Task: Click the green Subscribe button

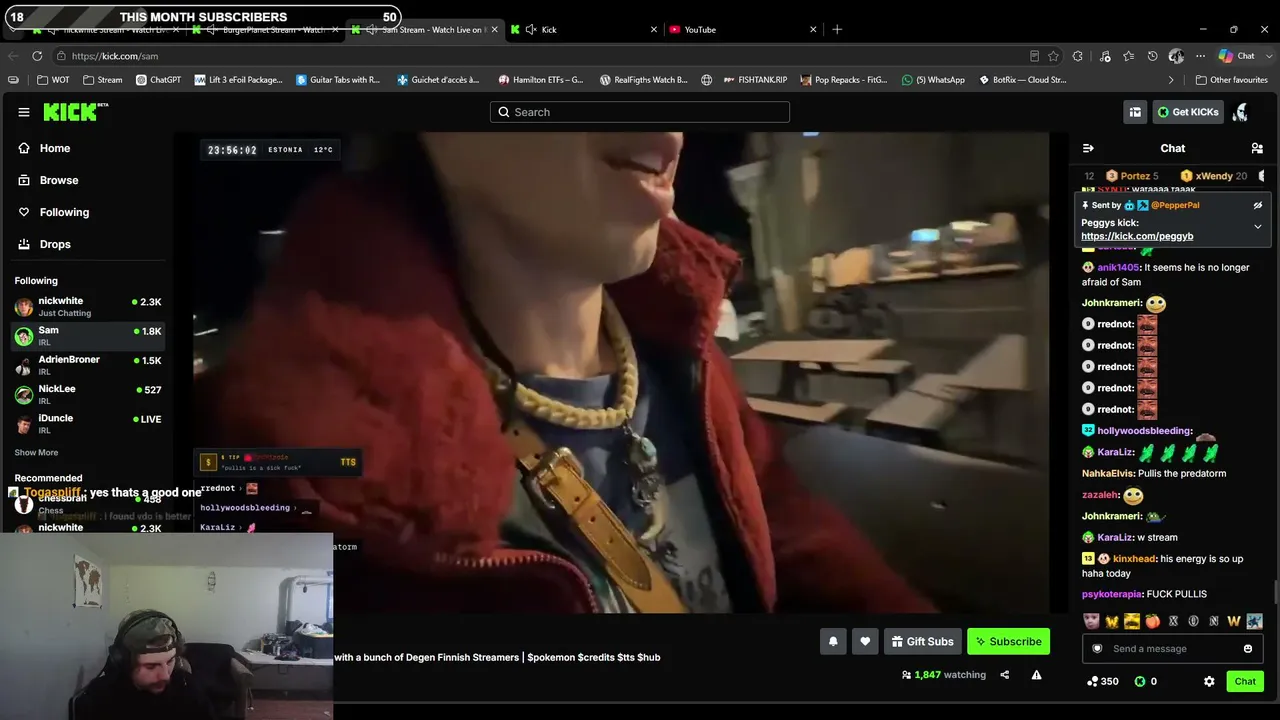Action: [x=1008, y=642]
